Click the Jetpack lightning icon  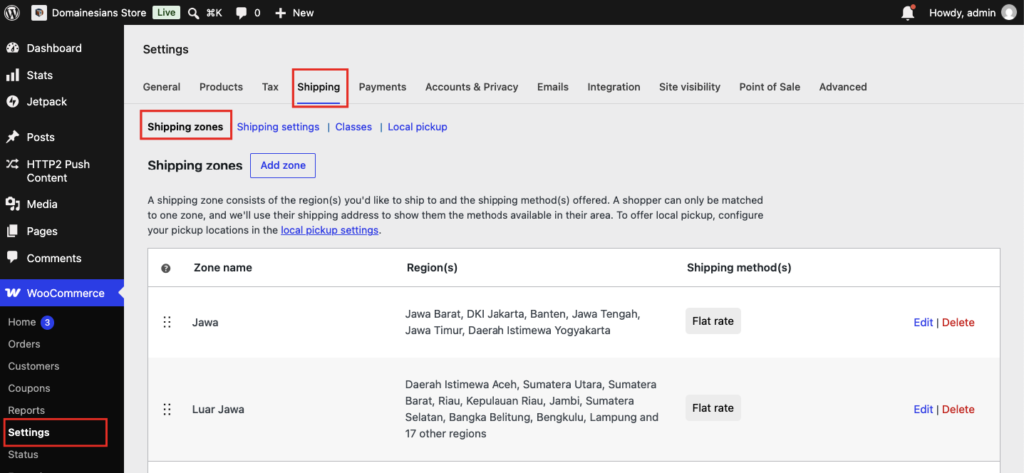coord(12,102)
